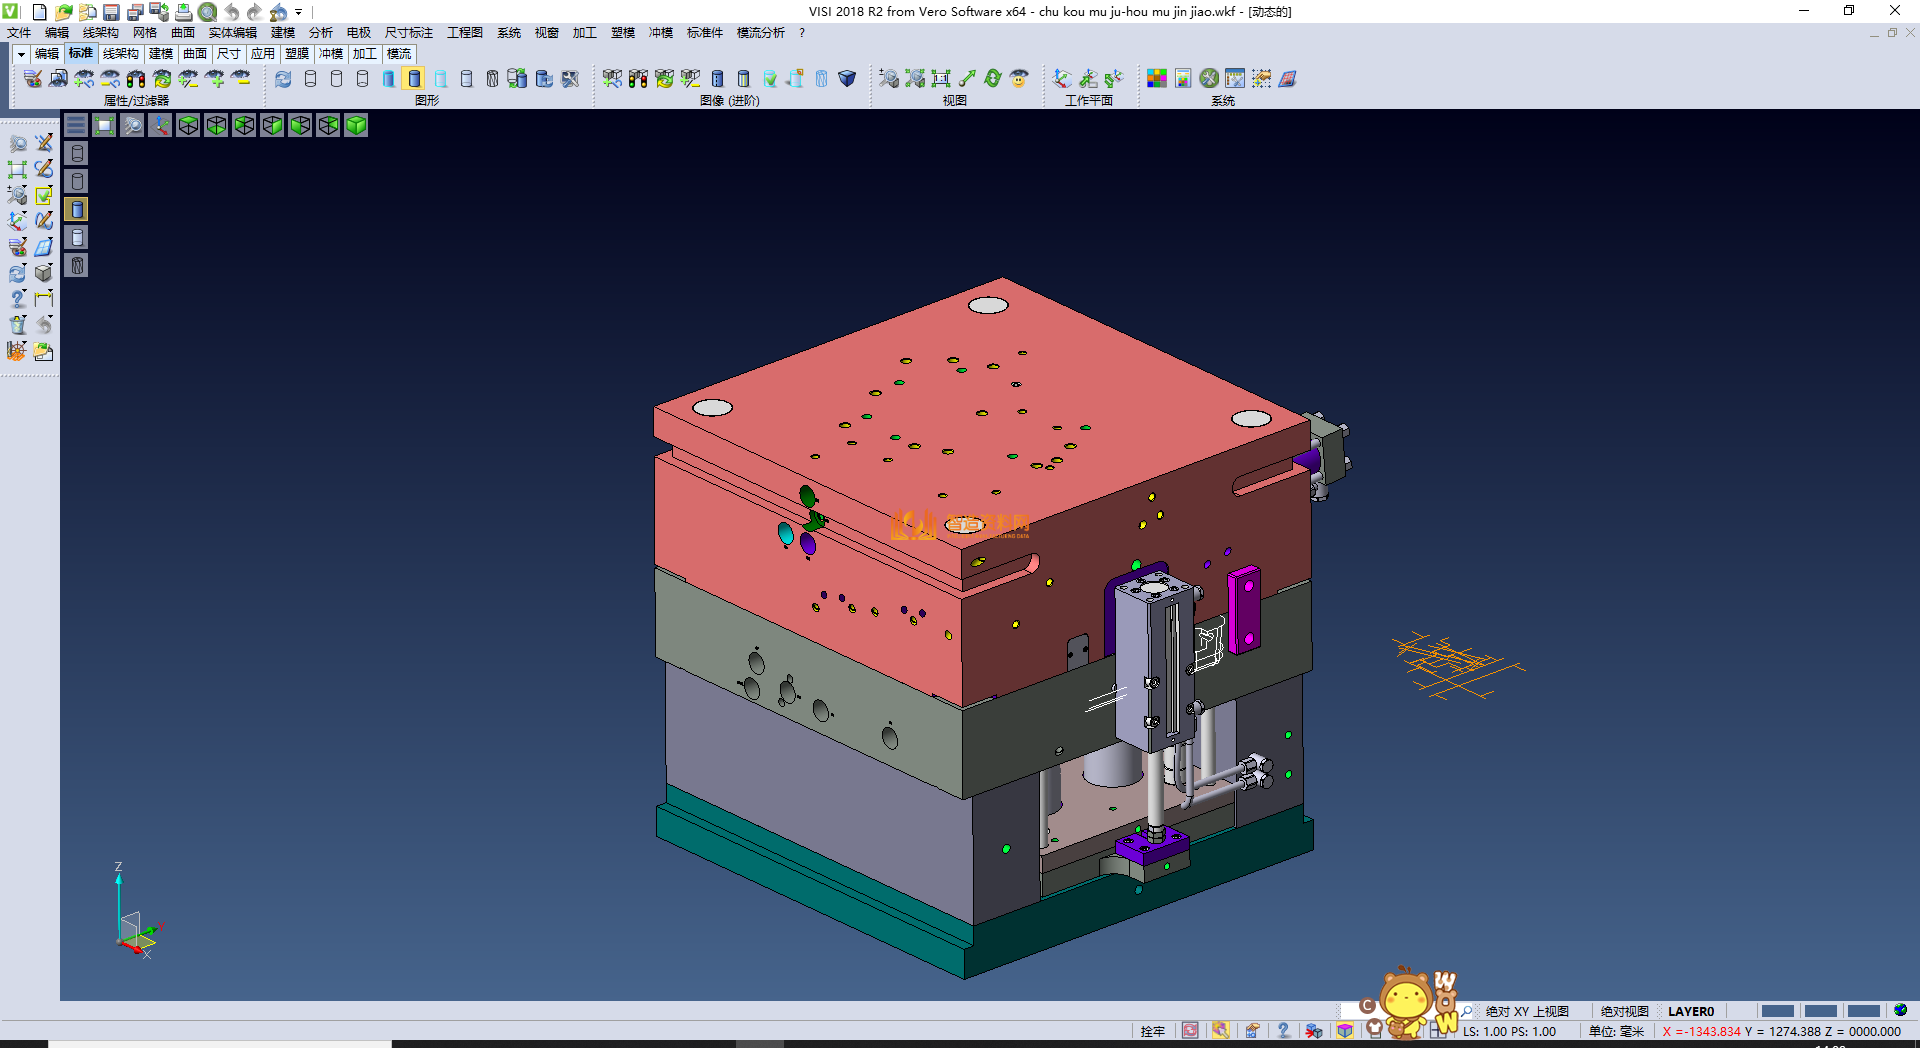Open the toolbar tab list dropdown arrow
Screen dimensions: 1920x1048
tap(21, 54)
